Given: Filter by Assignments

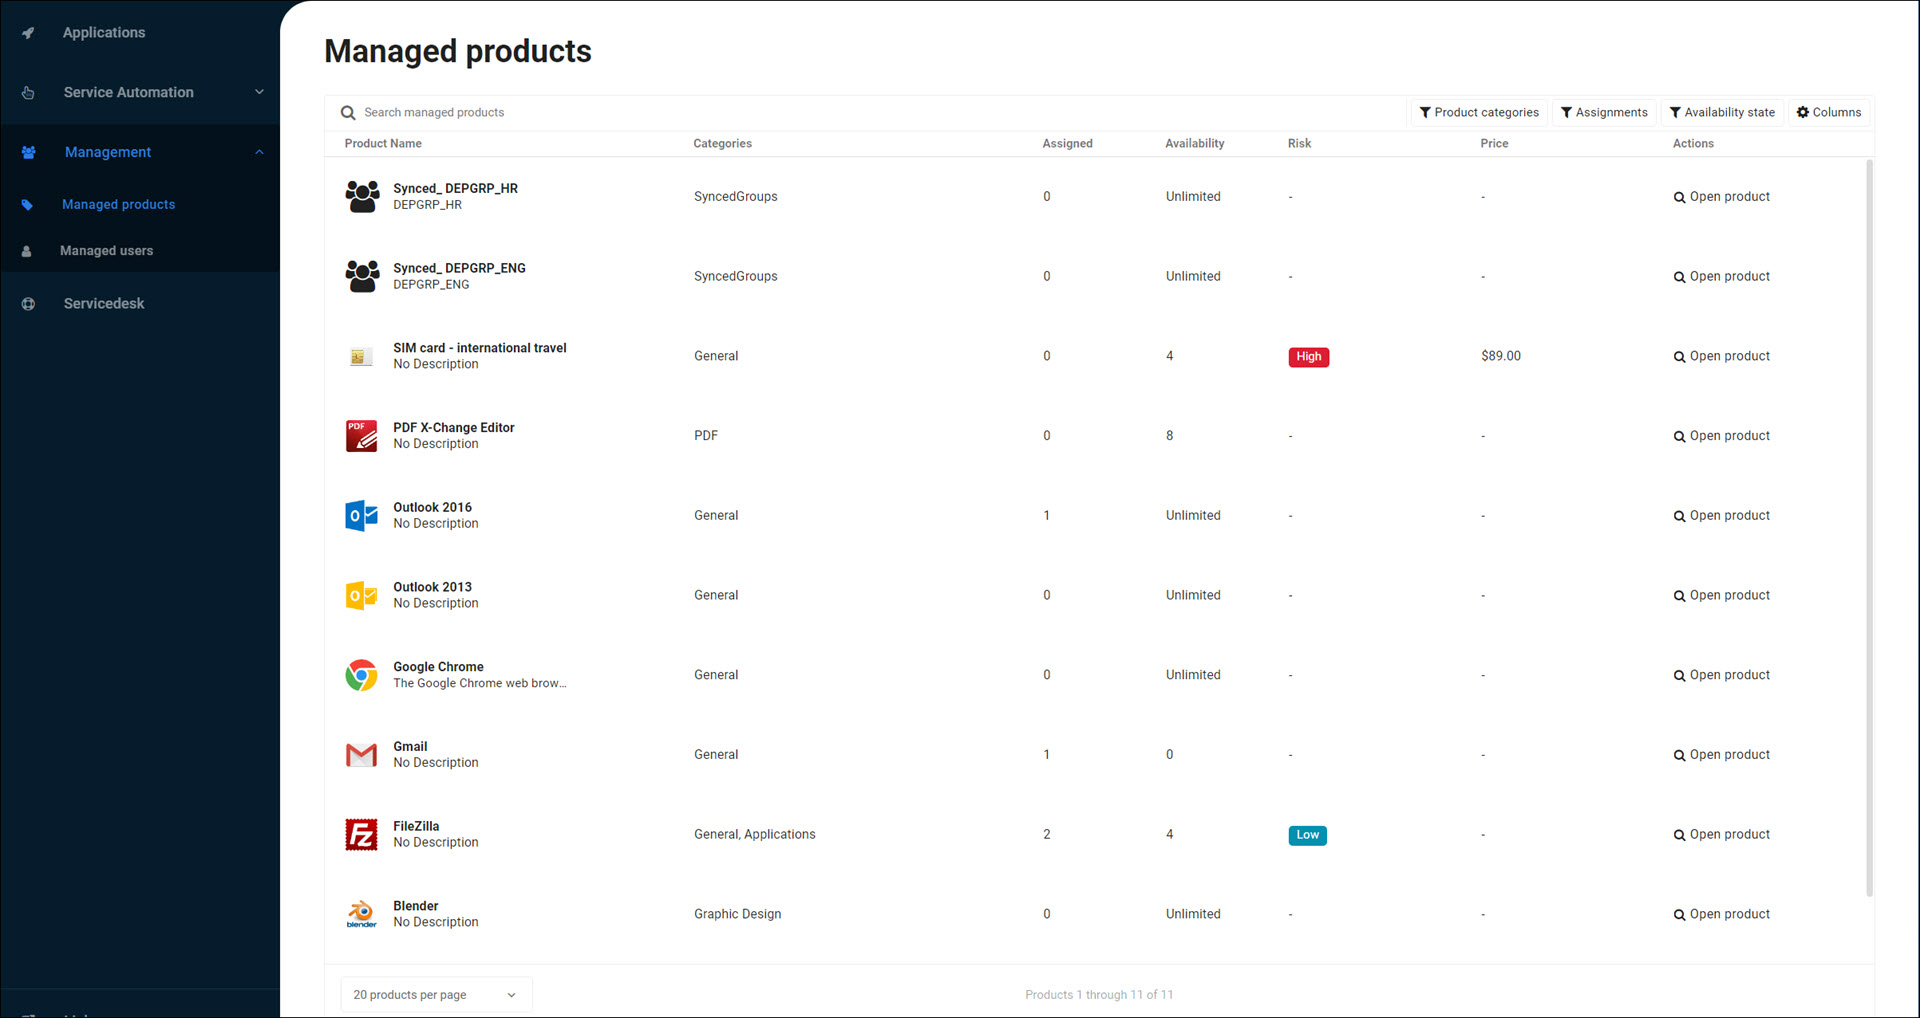Looking at the screenshot, I should pyautogui.click(x=1604, y=113).
